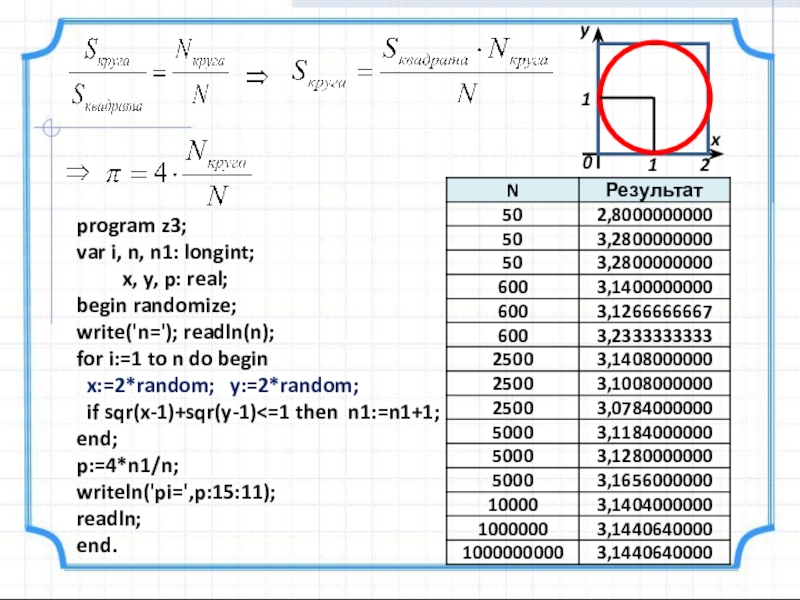Click the "x" axis label on the diagram
This screenshot has height=600, width=800.
point(715,140)
